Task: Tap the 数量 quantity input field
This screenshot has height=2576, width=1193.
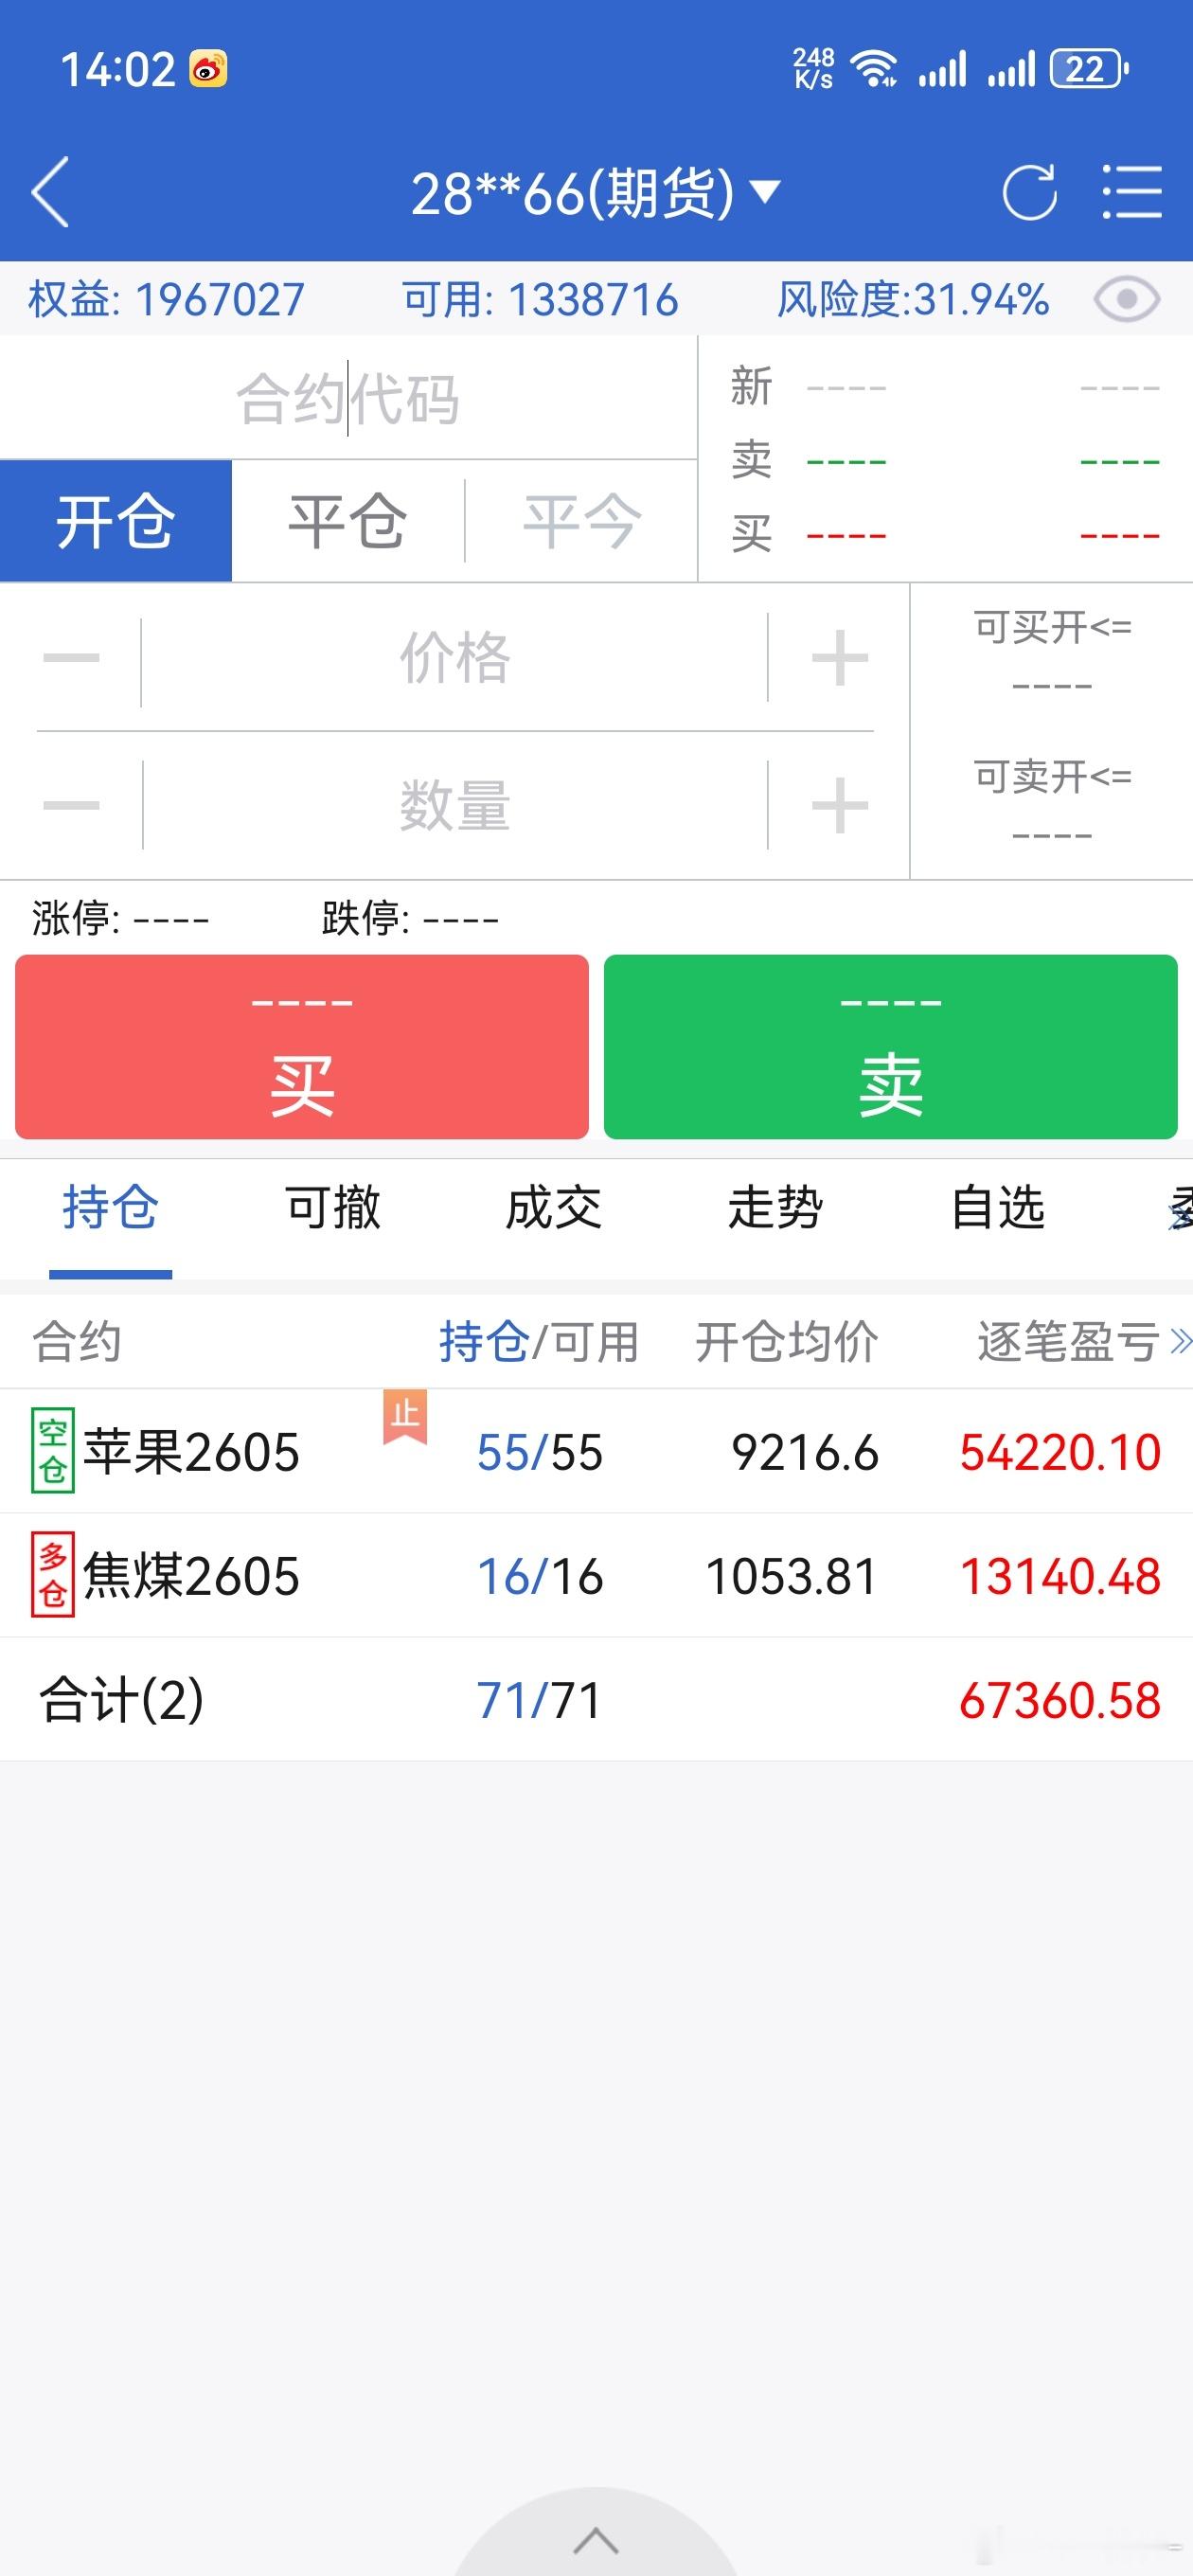Action: (455, 805)
